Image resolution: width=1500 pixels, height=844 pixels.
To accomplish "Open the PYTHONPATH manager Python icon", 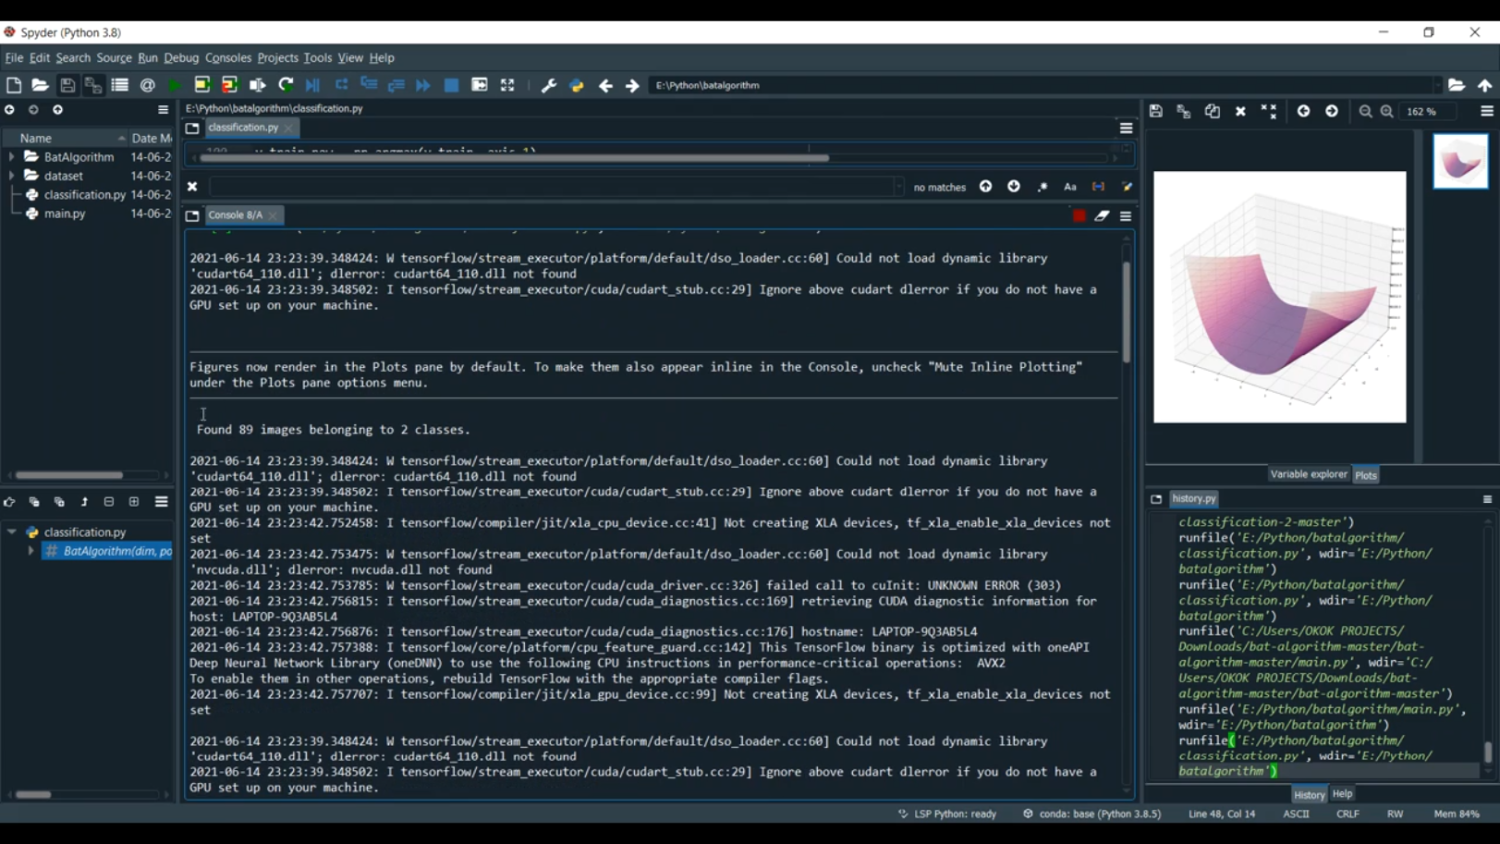I will click(576, 86).
